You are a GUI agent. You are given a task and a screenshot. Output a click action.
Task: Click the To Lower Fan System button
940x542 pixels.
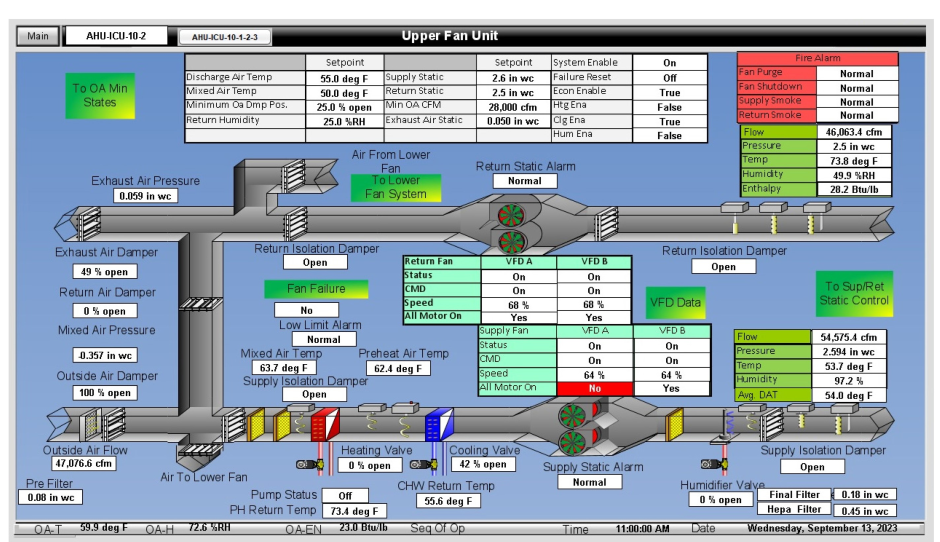388,188
